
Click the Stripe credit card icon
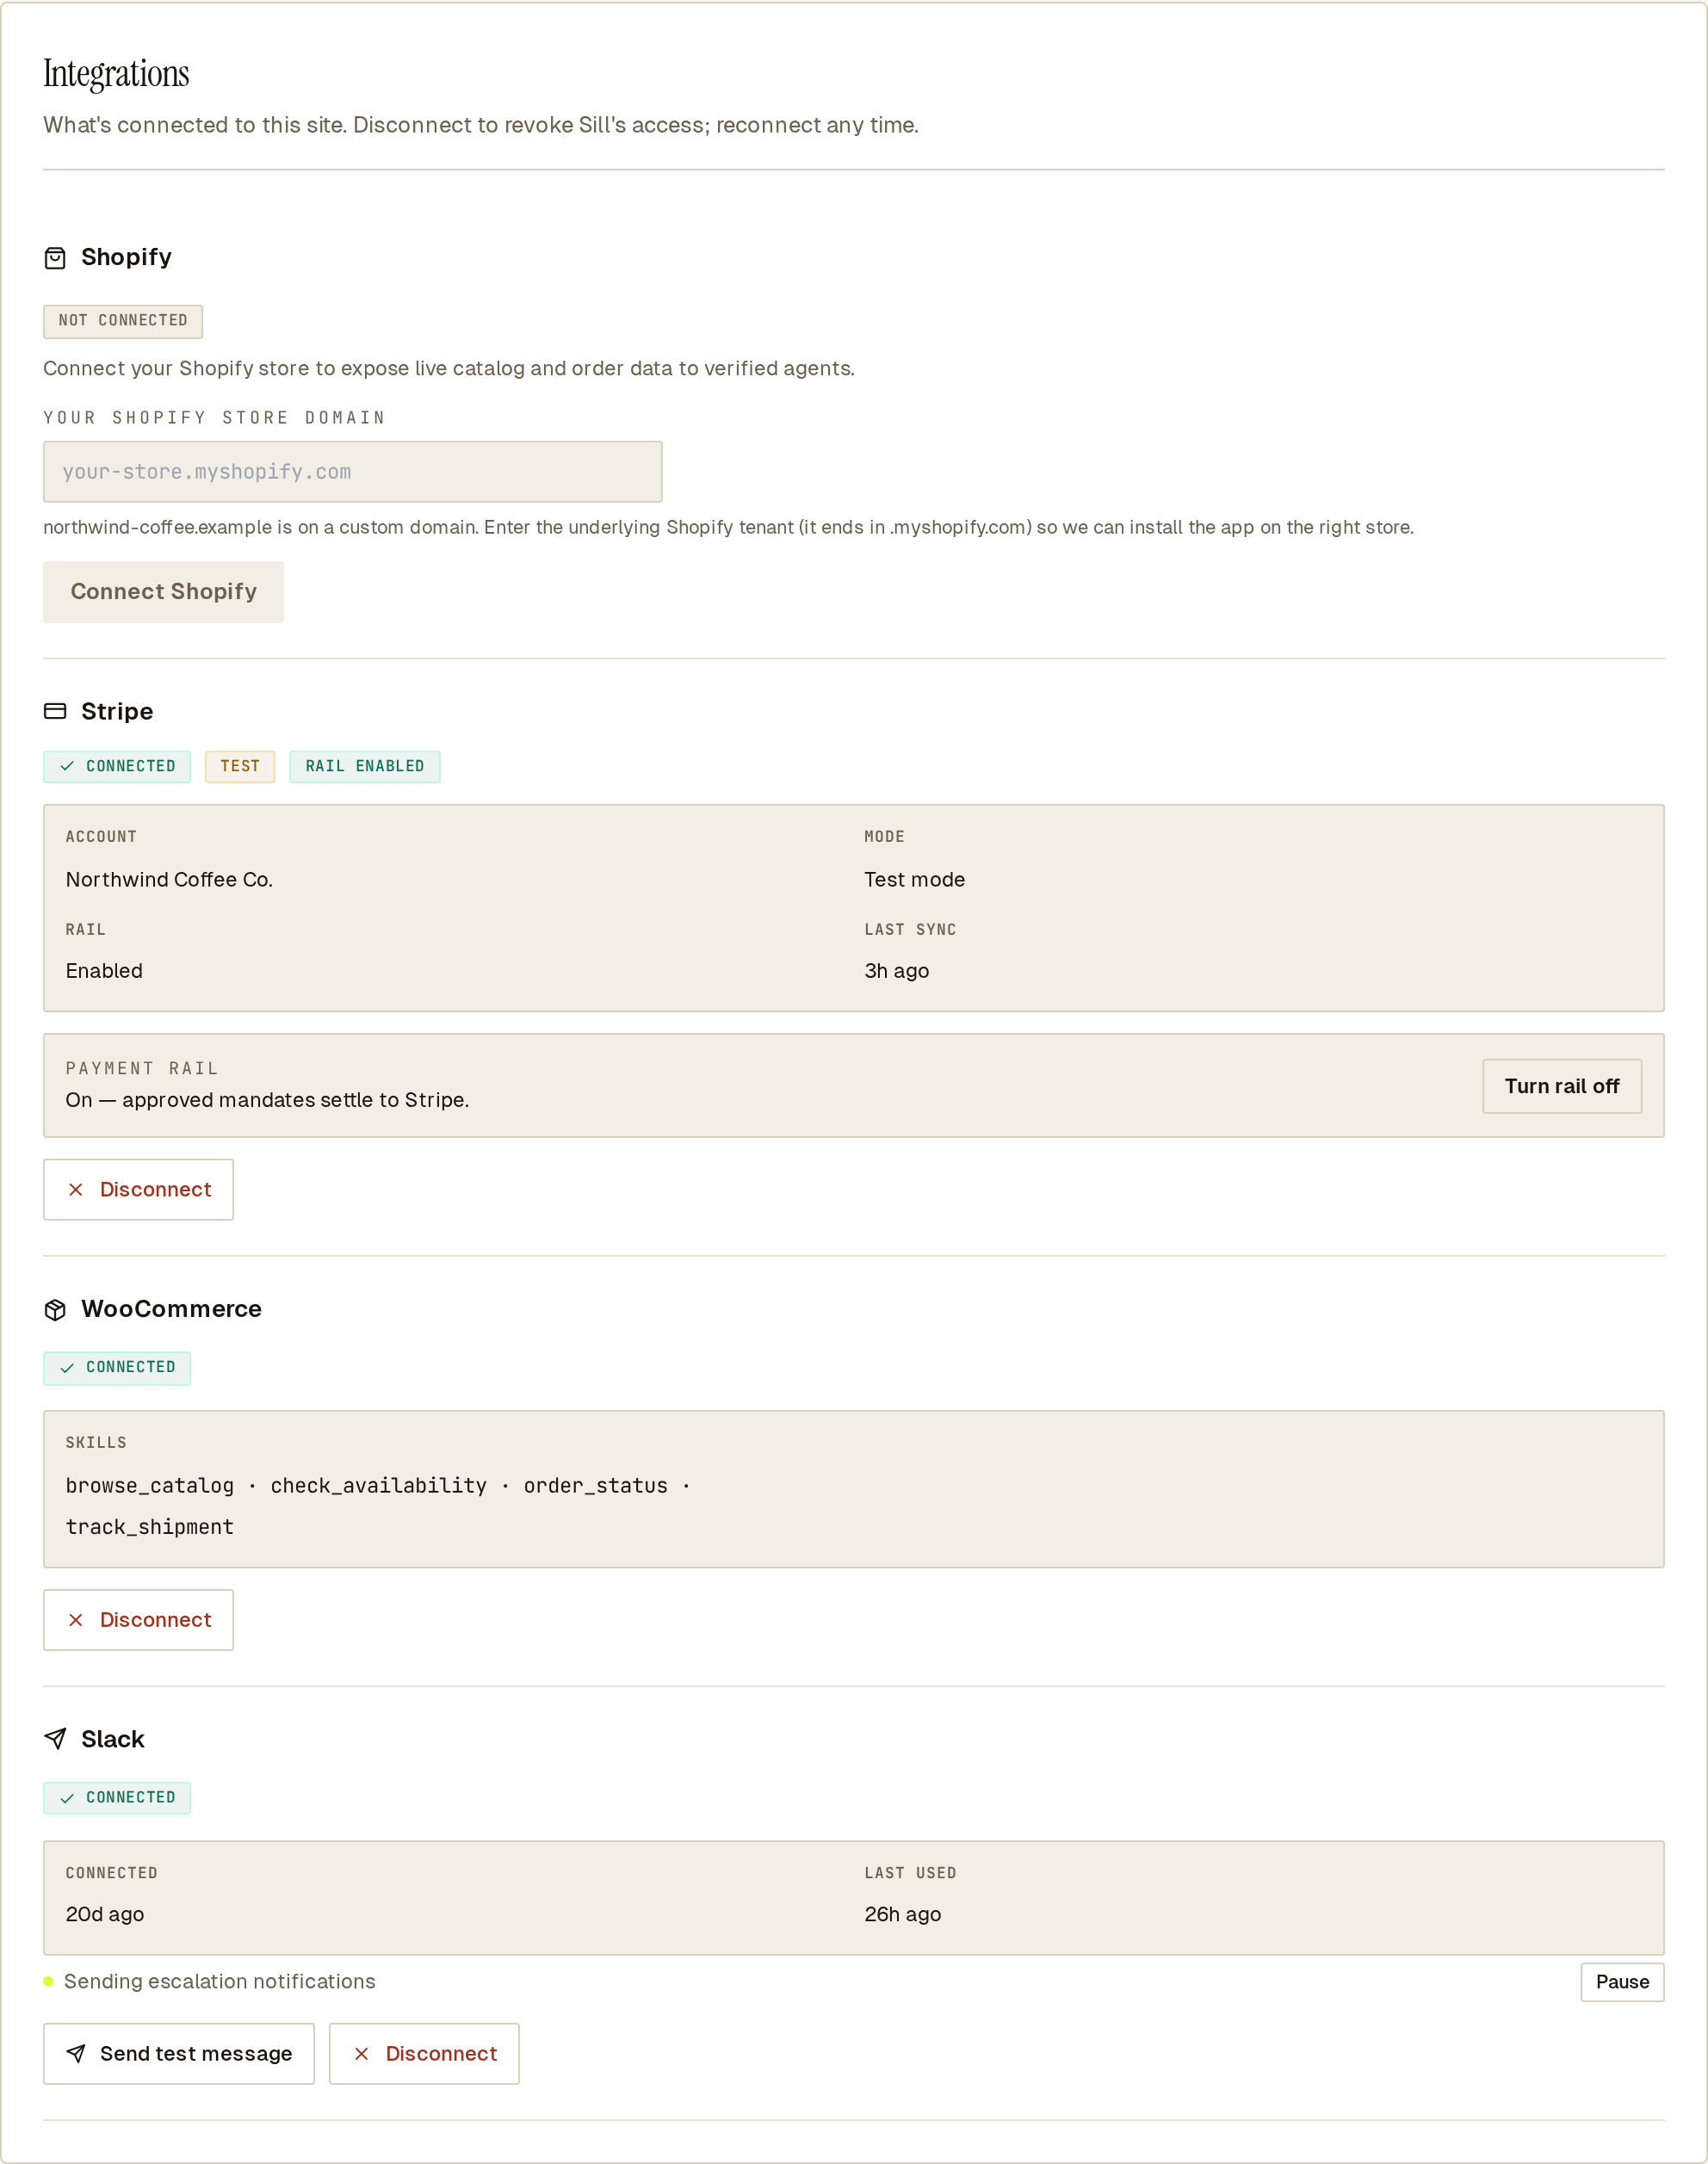[x=55, y=711]
